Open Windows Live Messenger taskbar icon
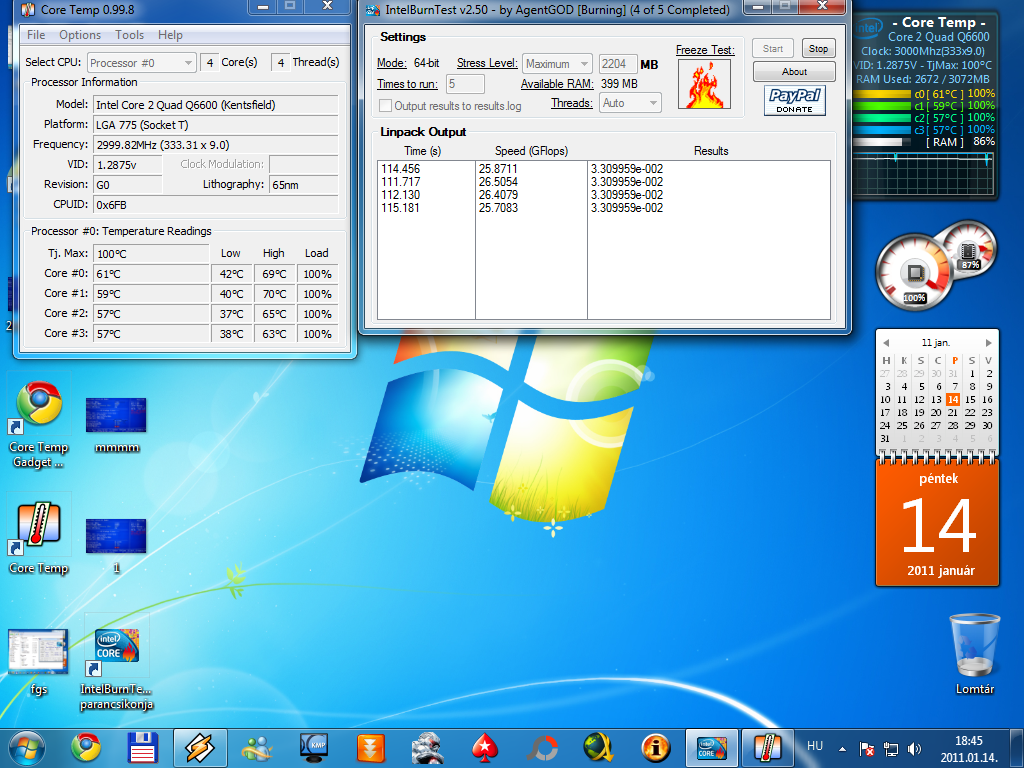Viewport: 1024px width, 768px height. pos(257,748)
